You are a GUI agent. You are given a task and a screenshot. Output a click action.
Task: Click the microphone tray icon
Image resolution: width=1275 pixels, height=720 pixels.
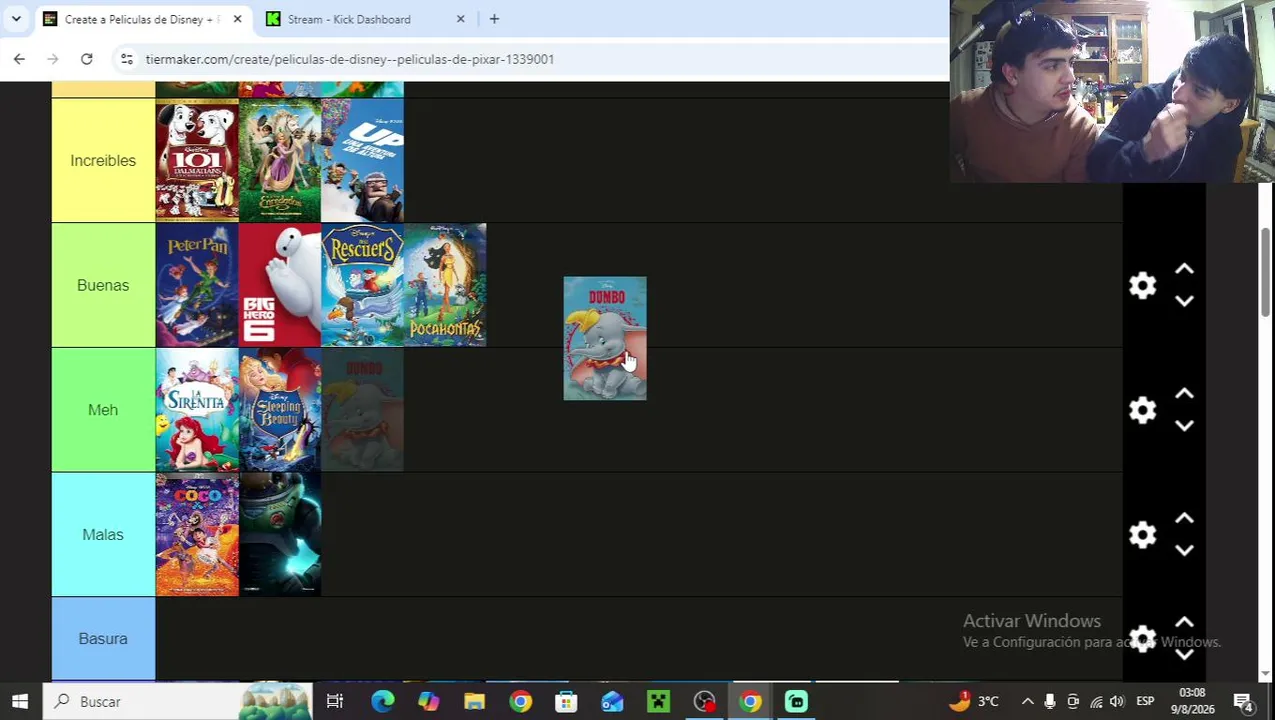[x=1050, y=701]
